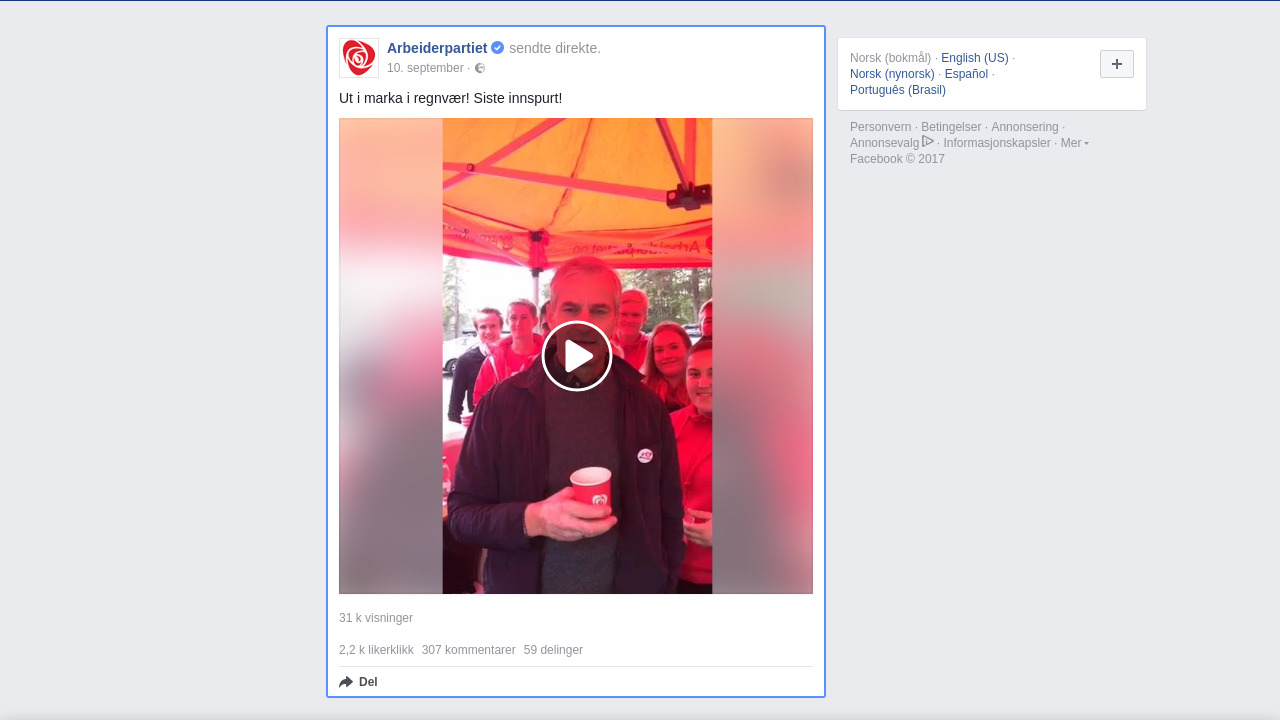This screenshot has height=720, width=1280.
Task: Open the Informasjonskapsler footer link
Action: pyautogui.click(x=997, y=143)
